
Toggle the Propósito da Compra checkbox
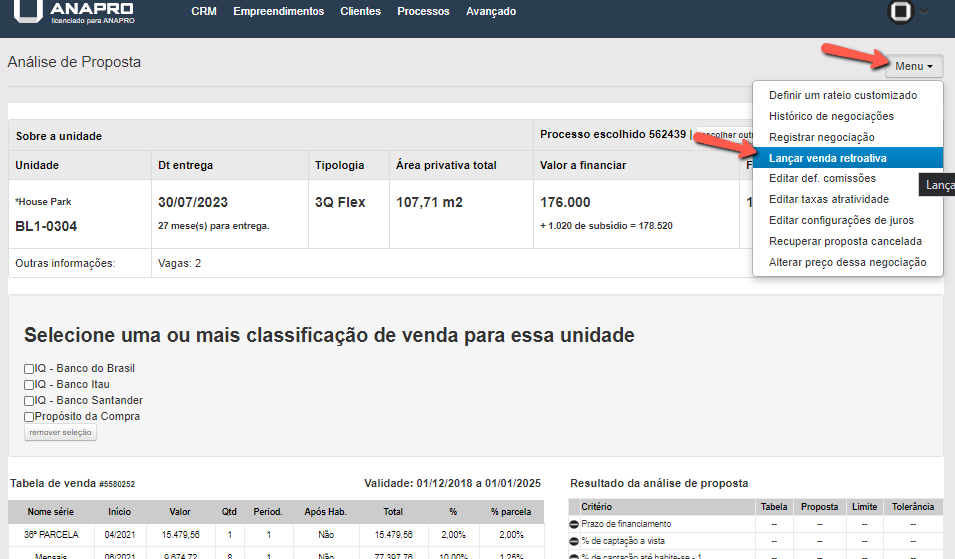pos(29,417)
